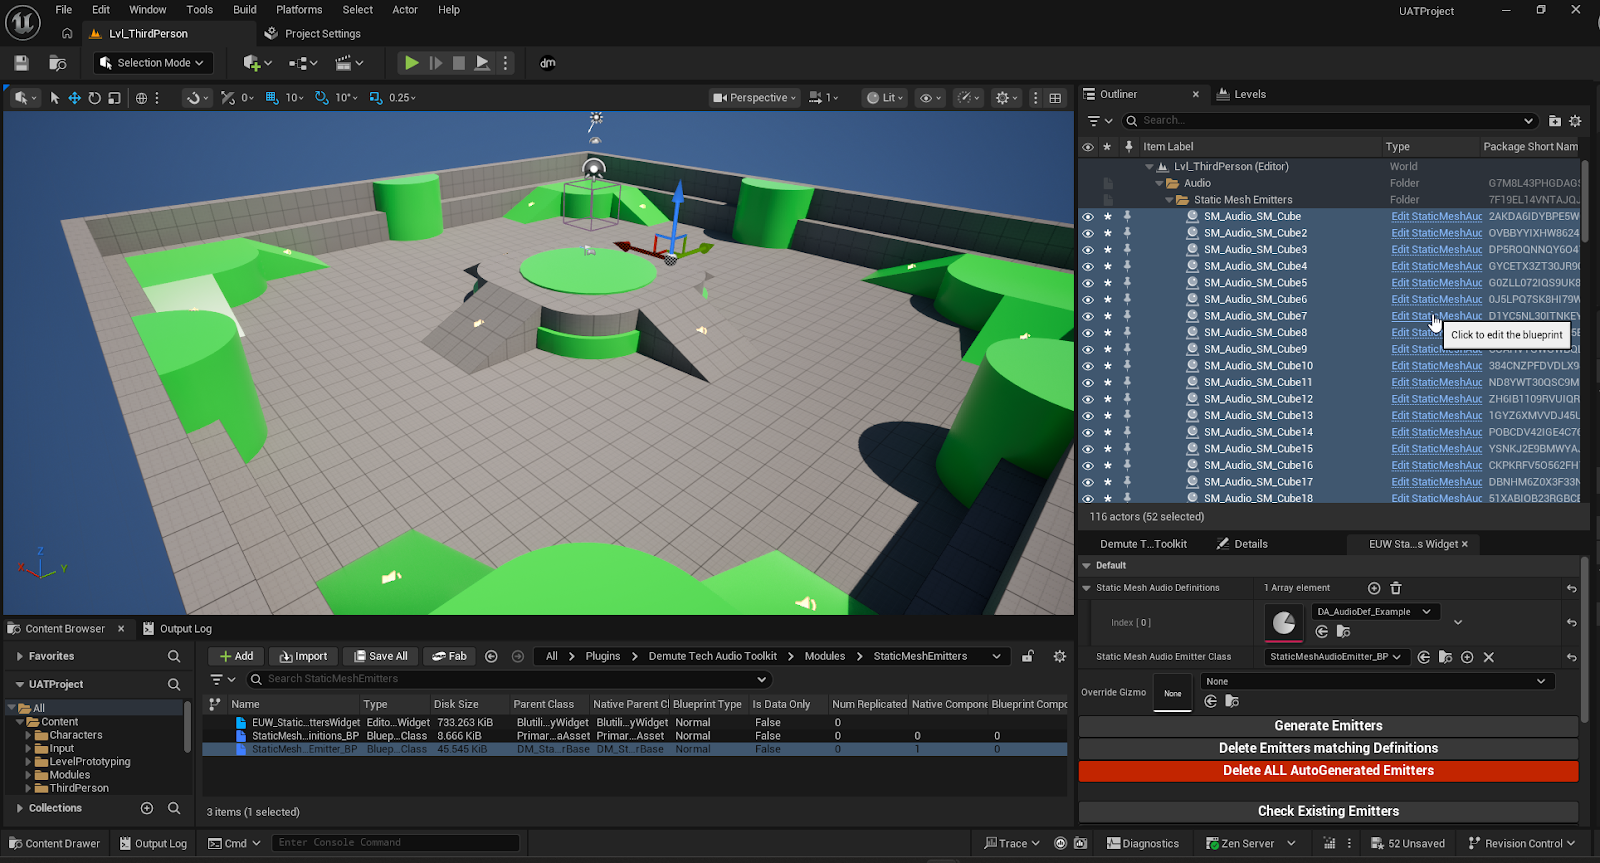The image size is (1600, 863).
Task: Remove all array elements with the trash icon
Action: [1396, 588]
